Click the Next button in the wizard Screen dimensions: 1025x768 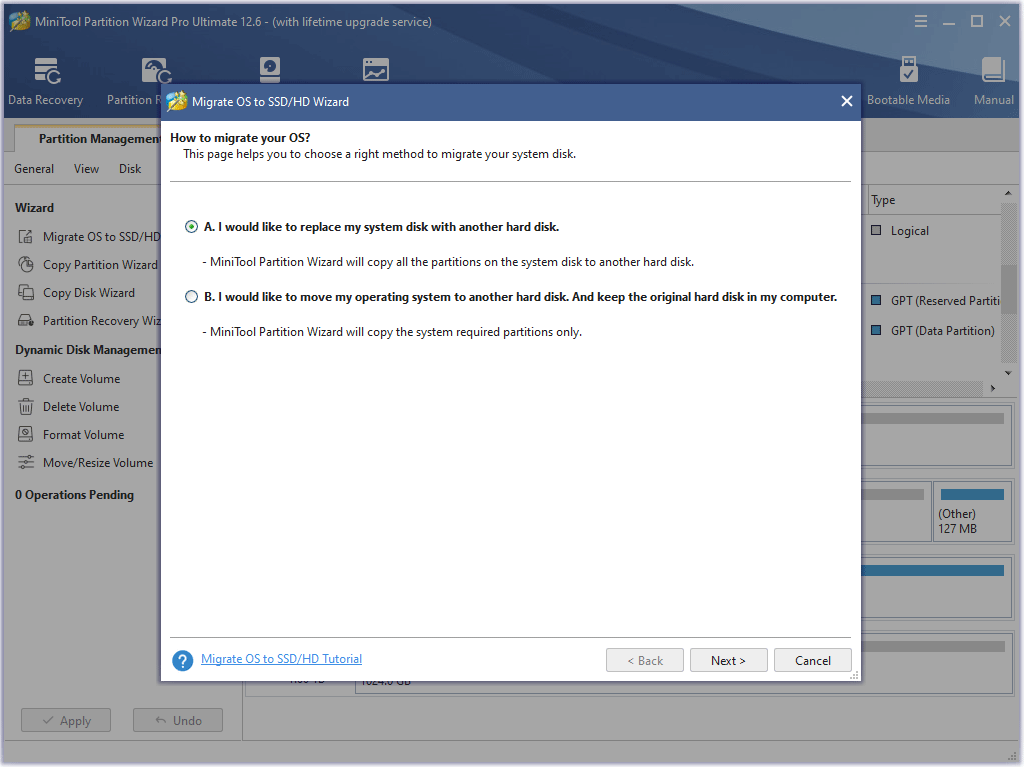tap(728, 660)
